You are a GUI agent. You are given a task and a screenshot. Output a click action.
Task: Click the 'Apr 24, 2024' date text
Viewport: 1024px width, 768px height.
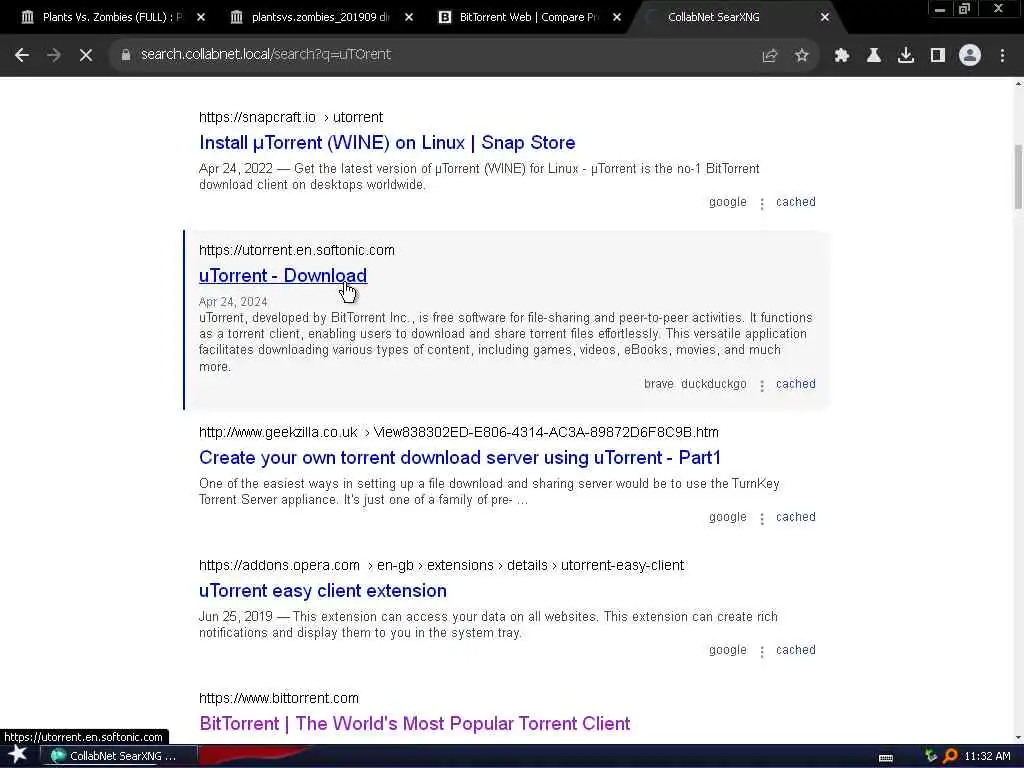(233, 302)
